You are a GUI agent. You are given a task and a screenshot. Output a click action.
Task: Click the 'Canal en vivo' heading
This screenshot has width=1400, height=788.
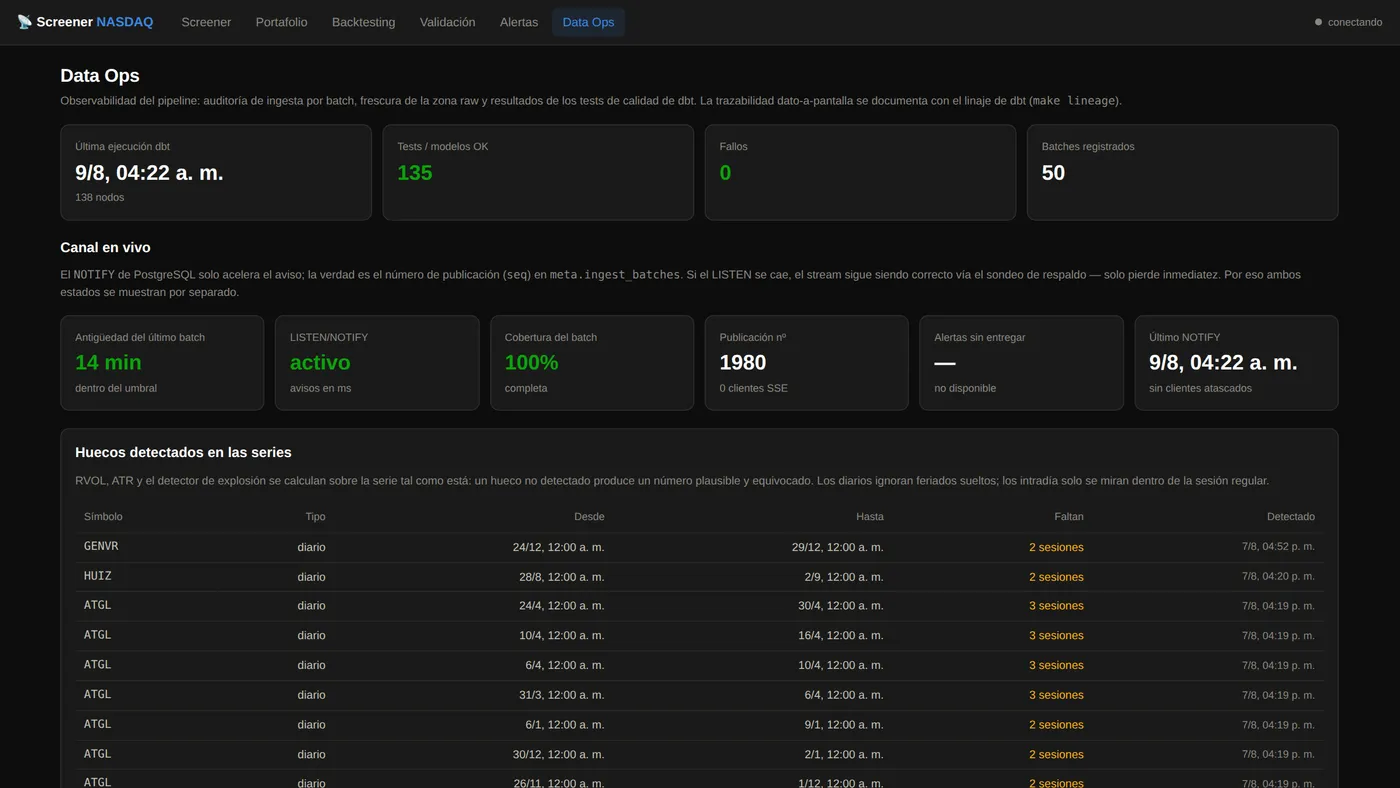(x=105, y=248)
